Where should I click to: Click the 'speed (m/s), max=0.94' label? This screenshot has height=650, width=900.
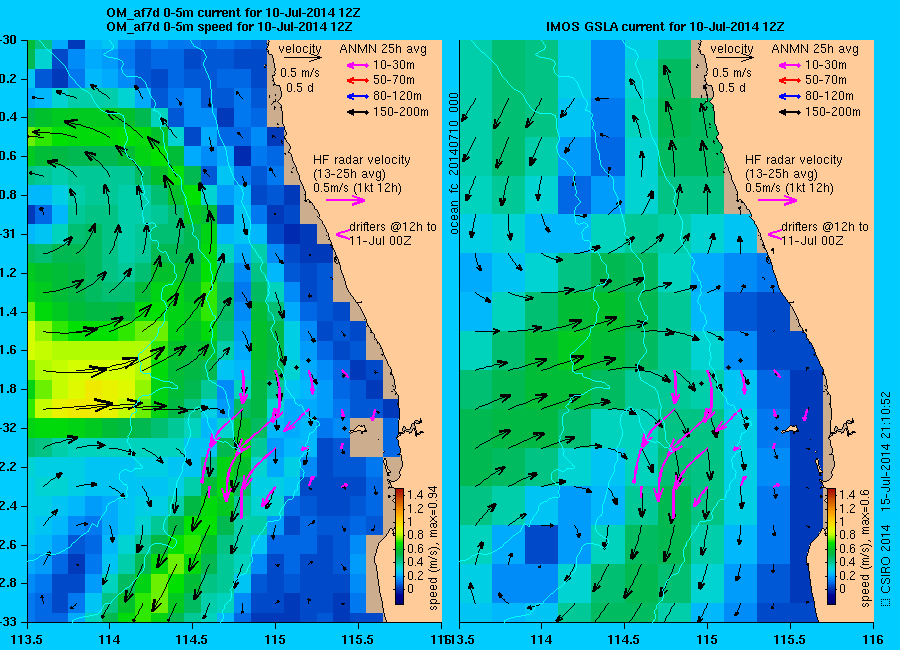[433, 548]
